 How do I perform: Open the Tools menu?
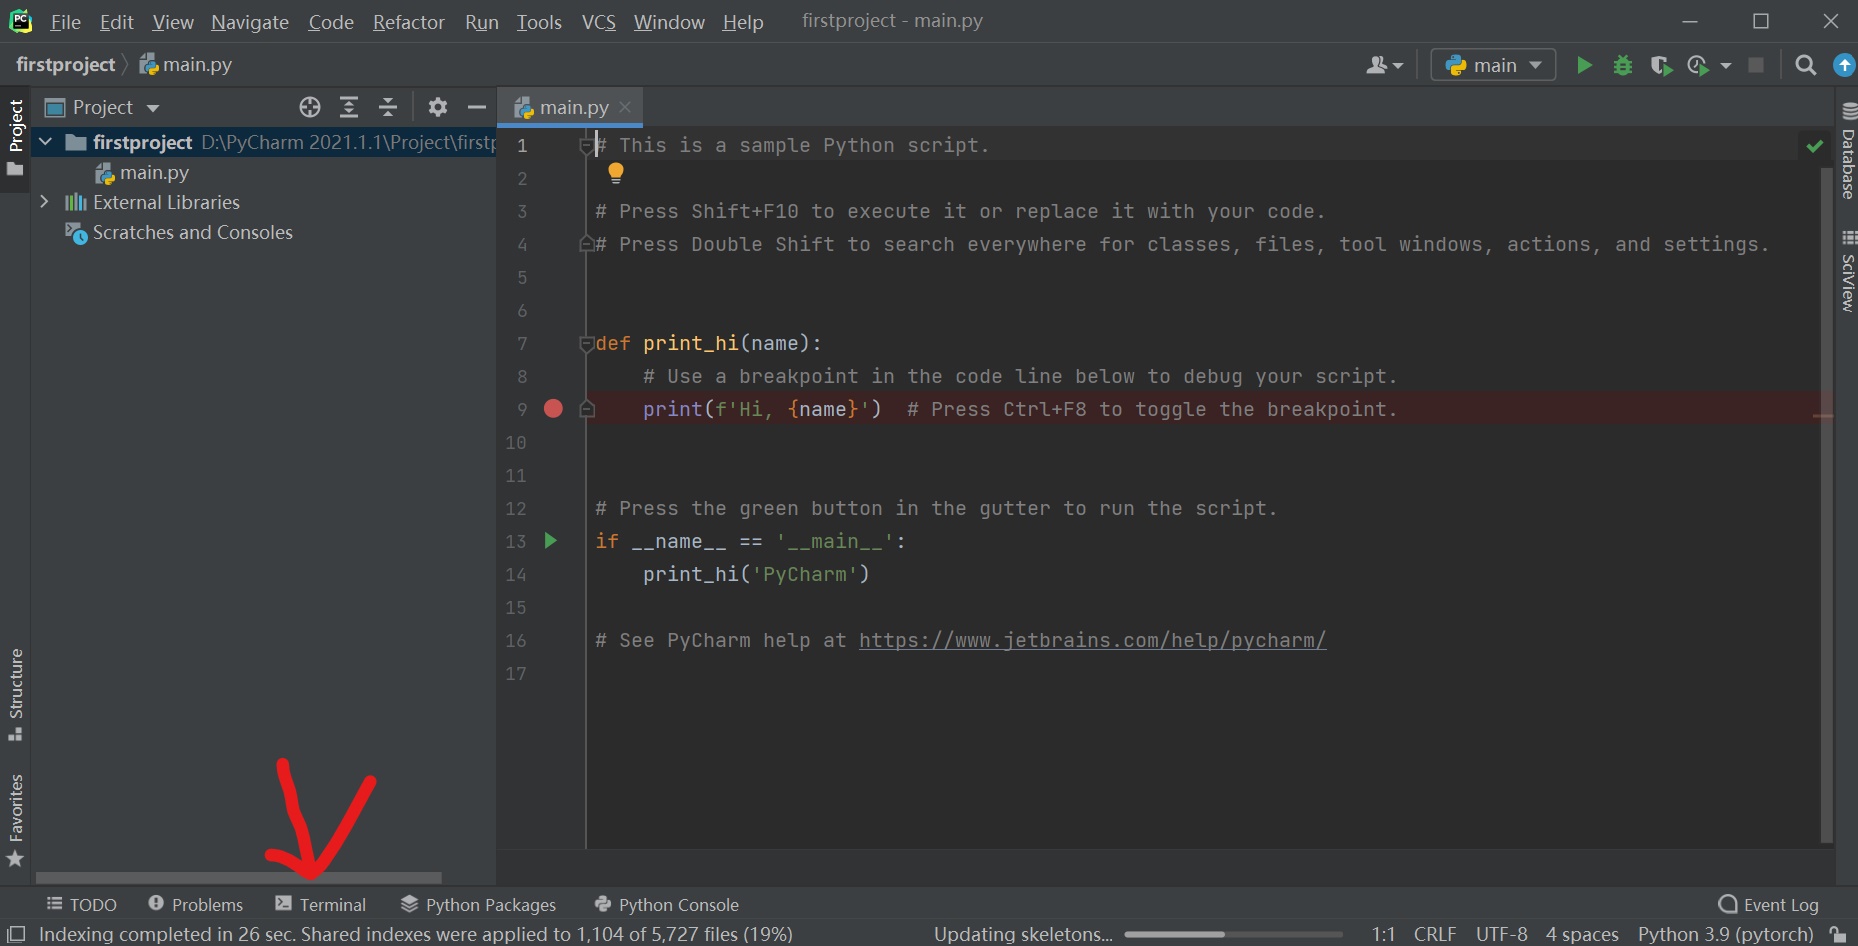(539, 22)
